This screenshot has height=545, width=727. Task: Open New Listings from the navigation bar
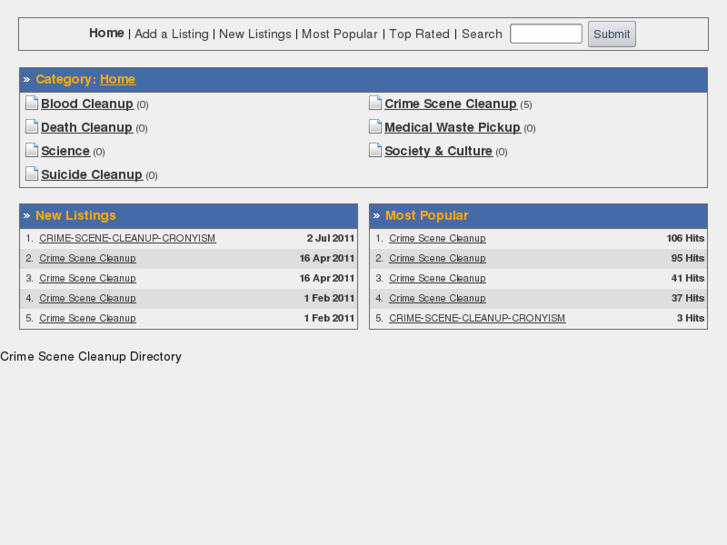(x=255, y=34)
